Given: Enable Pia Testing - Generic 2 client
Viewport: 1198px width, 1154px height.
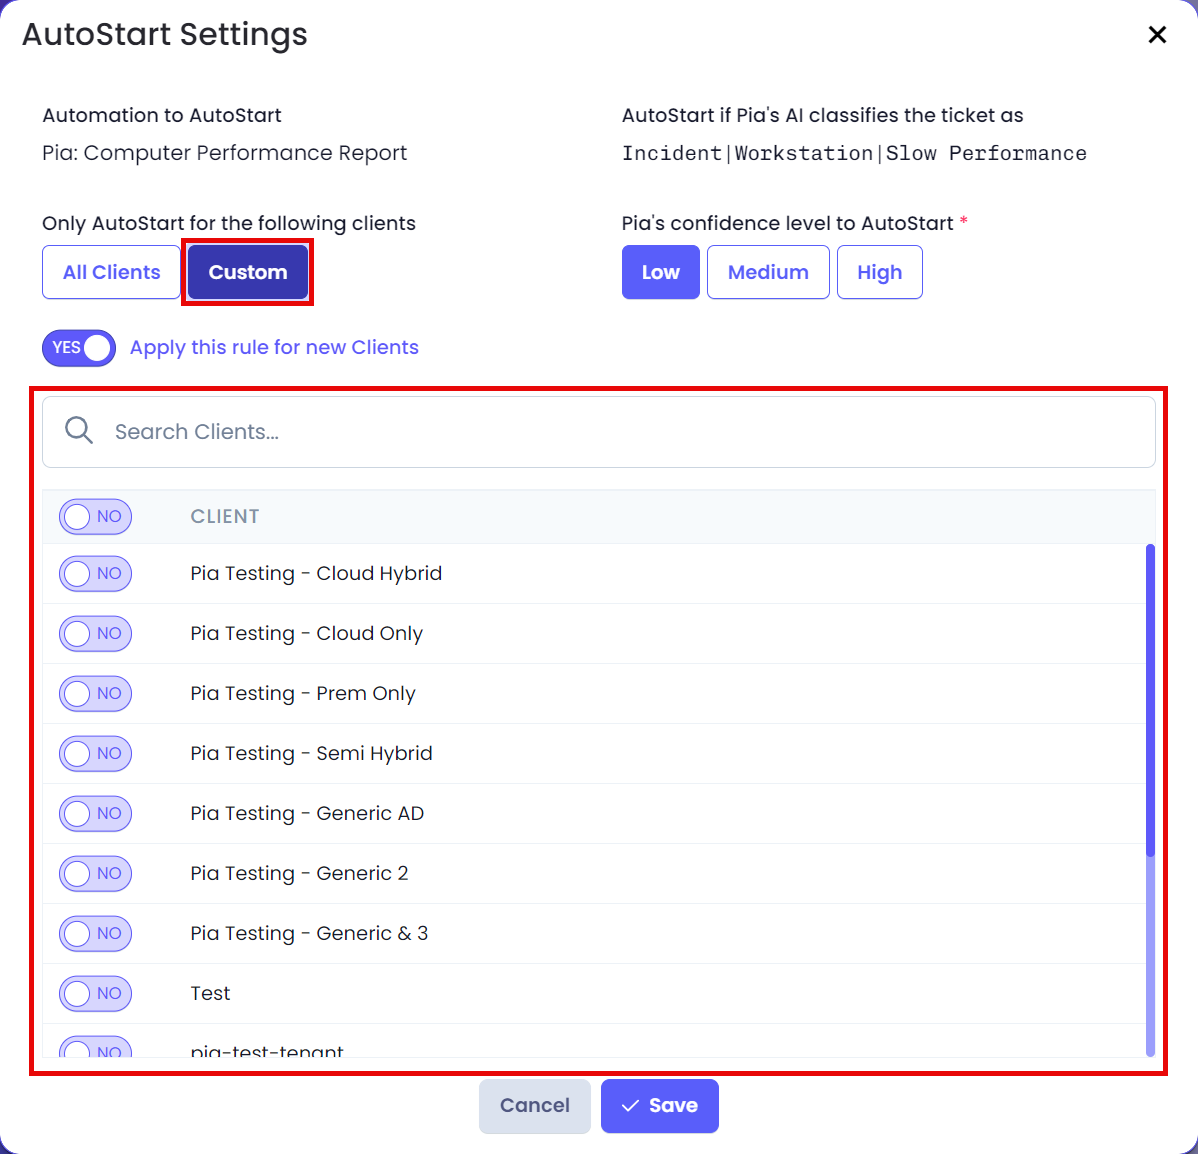Looking at the screenshot, I should click(x=96, y=874).
